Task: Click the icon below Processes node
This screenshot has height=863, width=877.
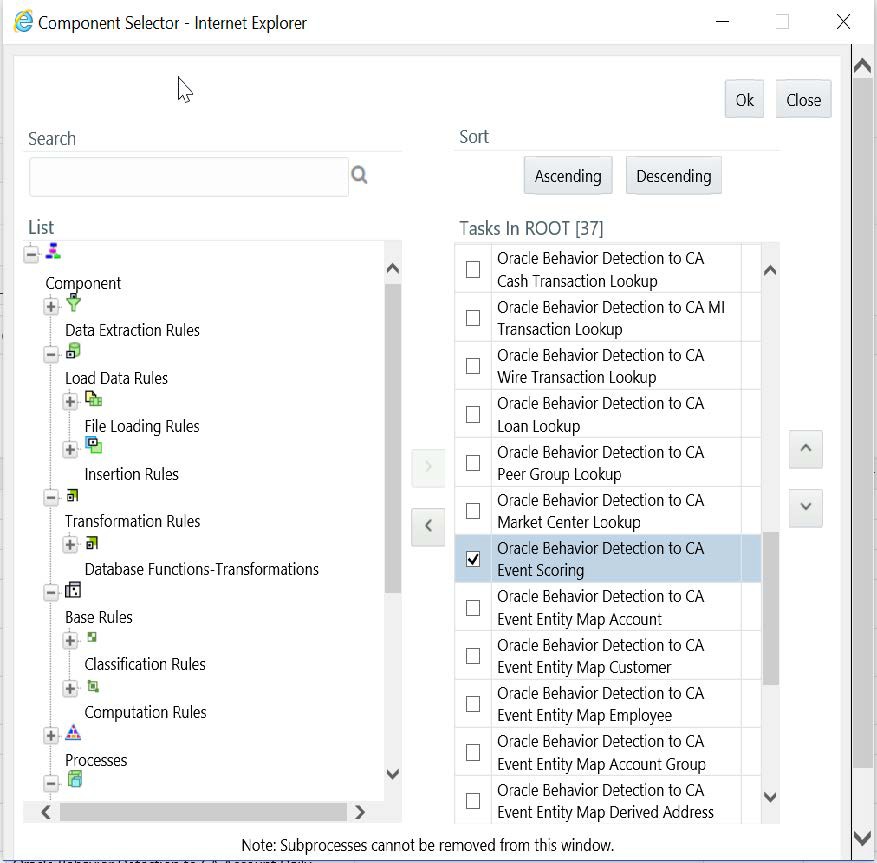Action: pyautogui.click(x=75, y=779)
